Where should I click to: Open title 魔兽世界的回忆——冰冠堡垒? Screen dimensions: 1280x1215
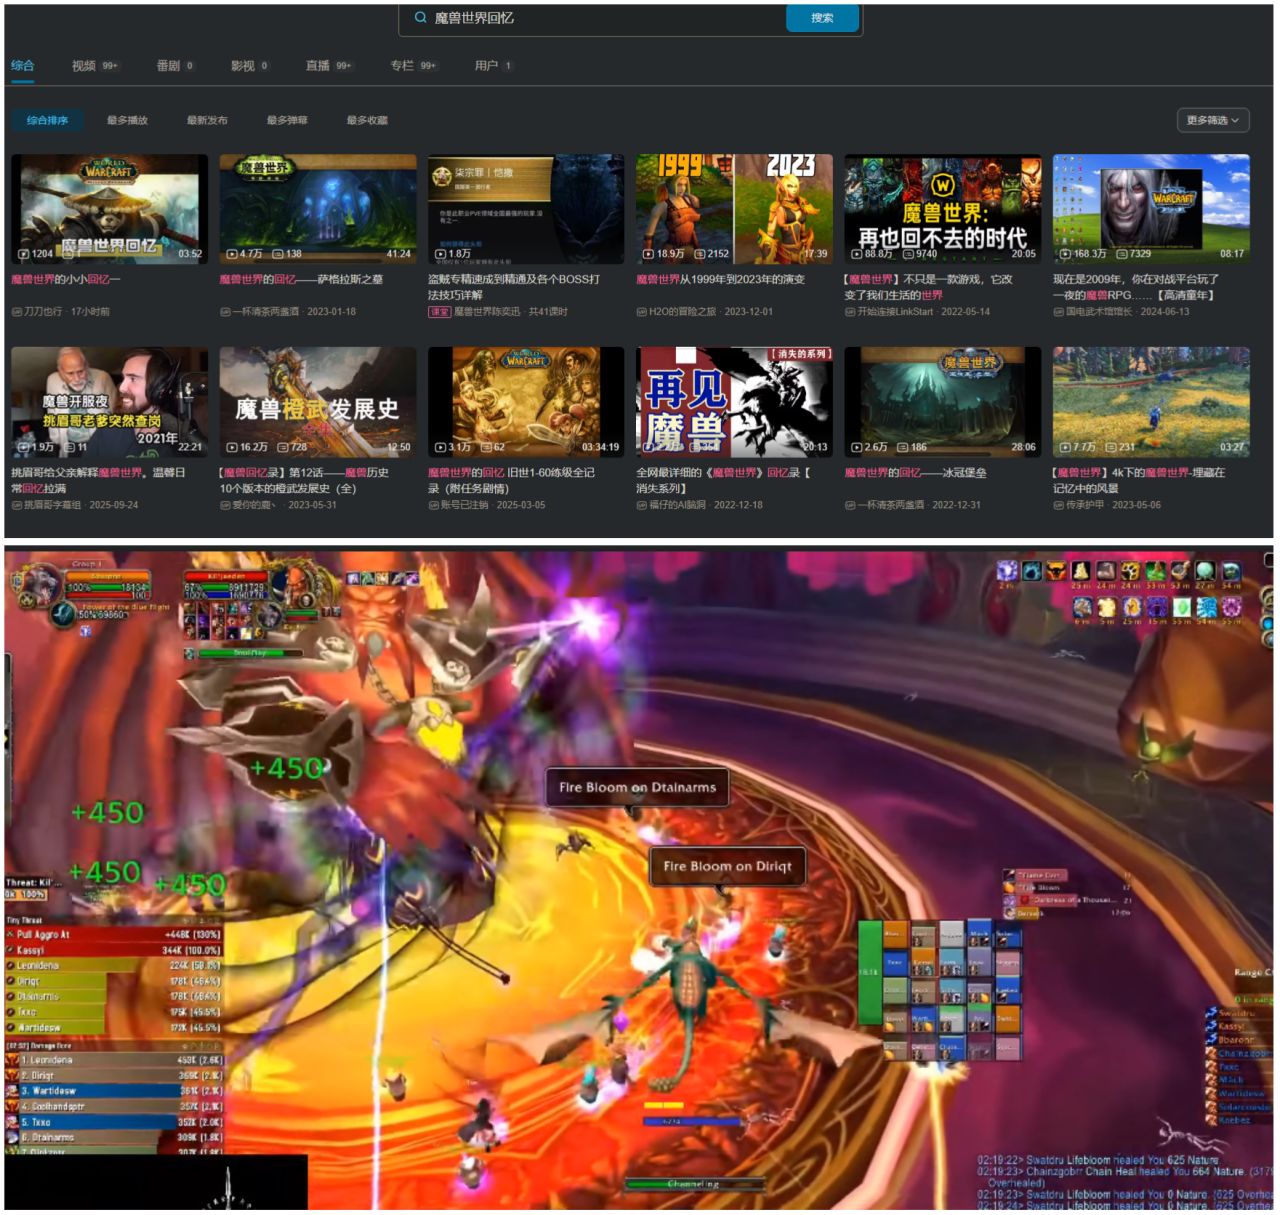click(x=916, y=473)
